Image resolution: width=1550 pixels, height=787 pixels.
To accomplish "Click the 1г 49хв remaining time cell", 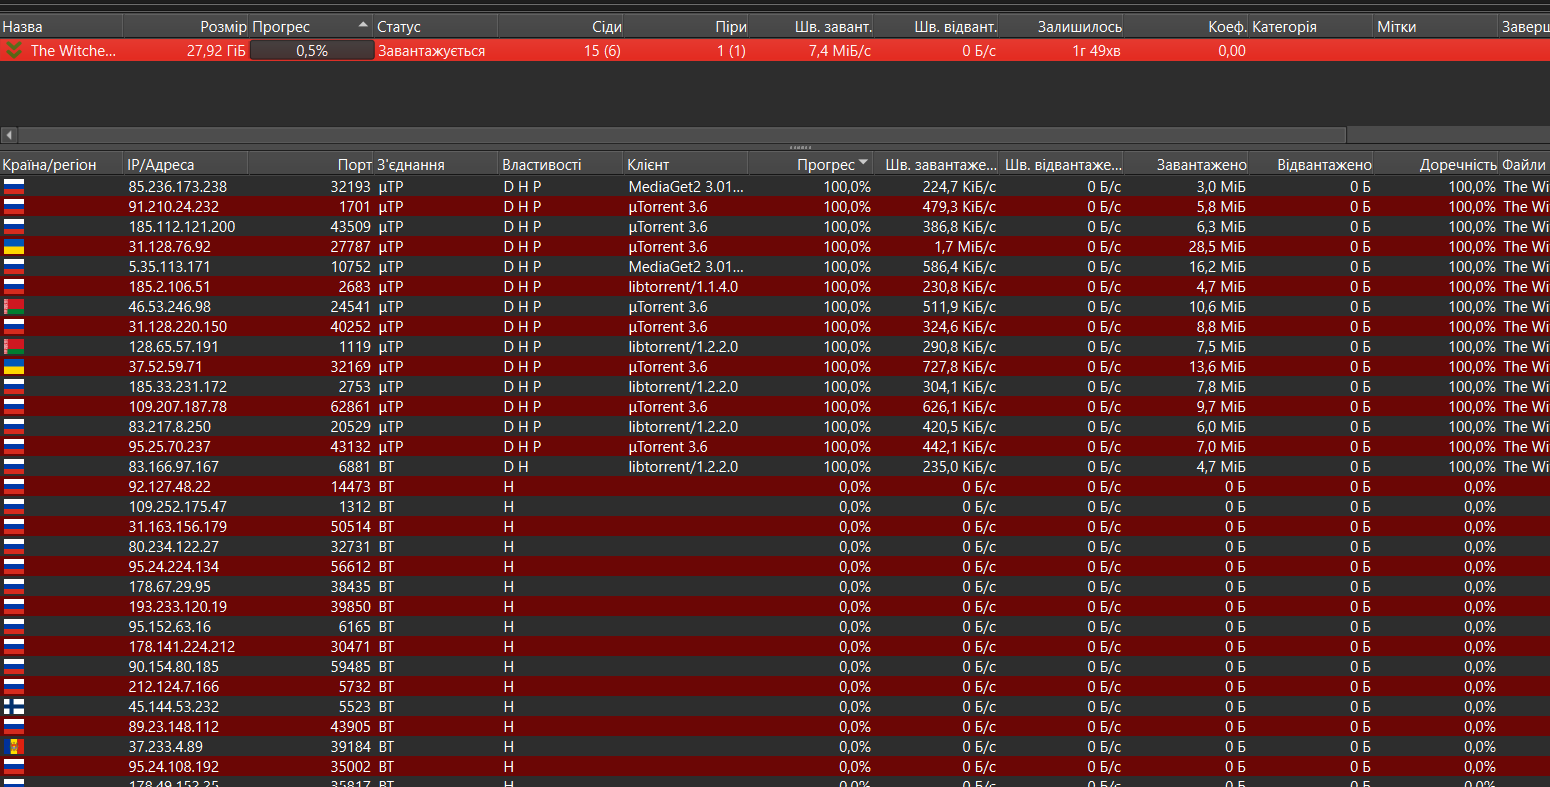I will click(x=1096, y=50).
